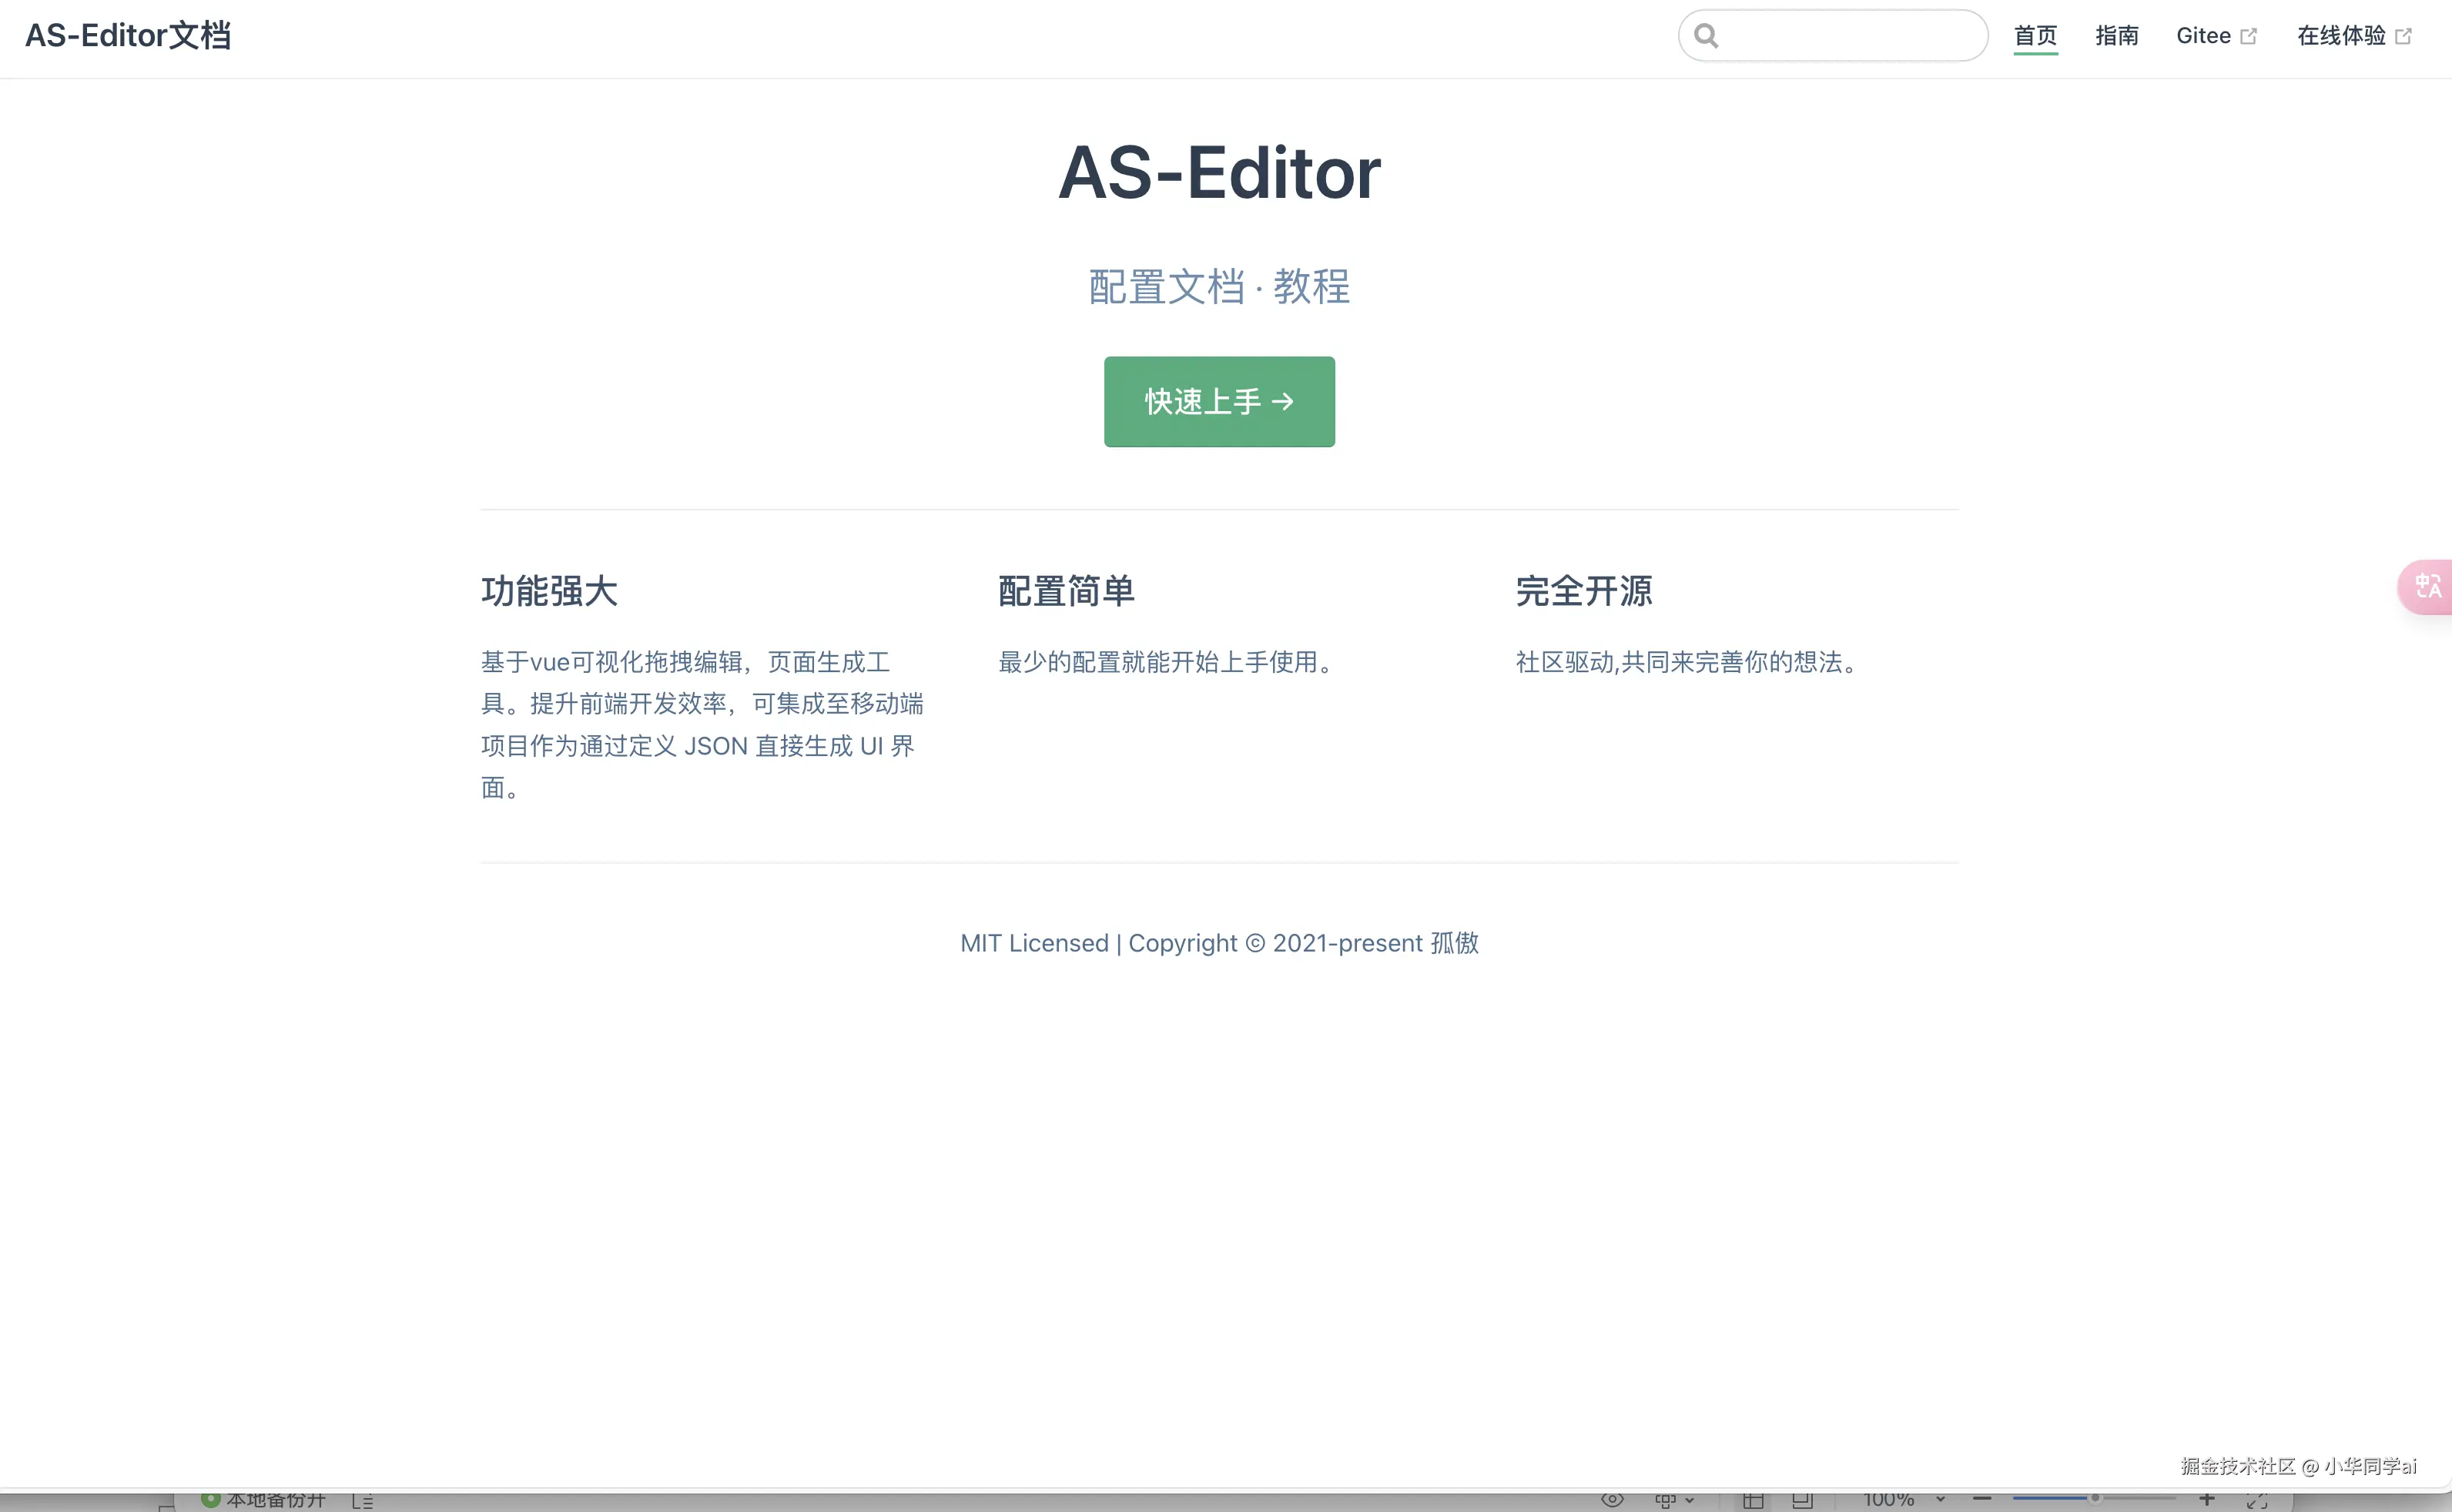Screen dimensions: 2452x1512
Task: Click the Gitee external link icon
Action: pyautogui.click(x=2249, y=36)
